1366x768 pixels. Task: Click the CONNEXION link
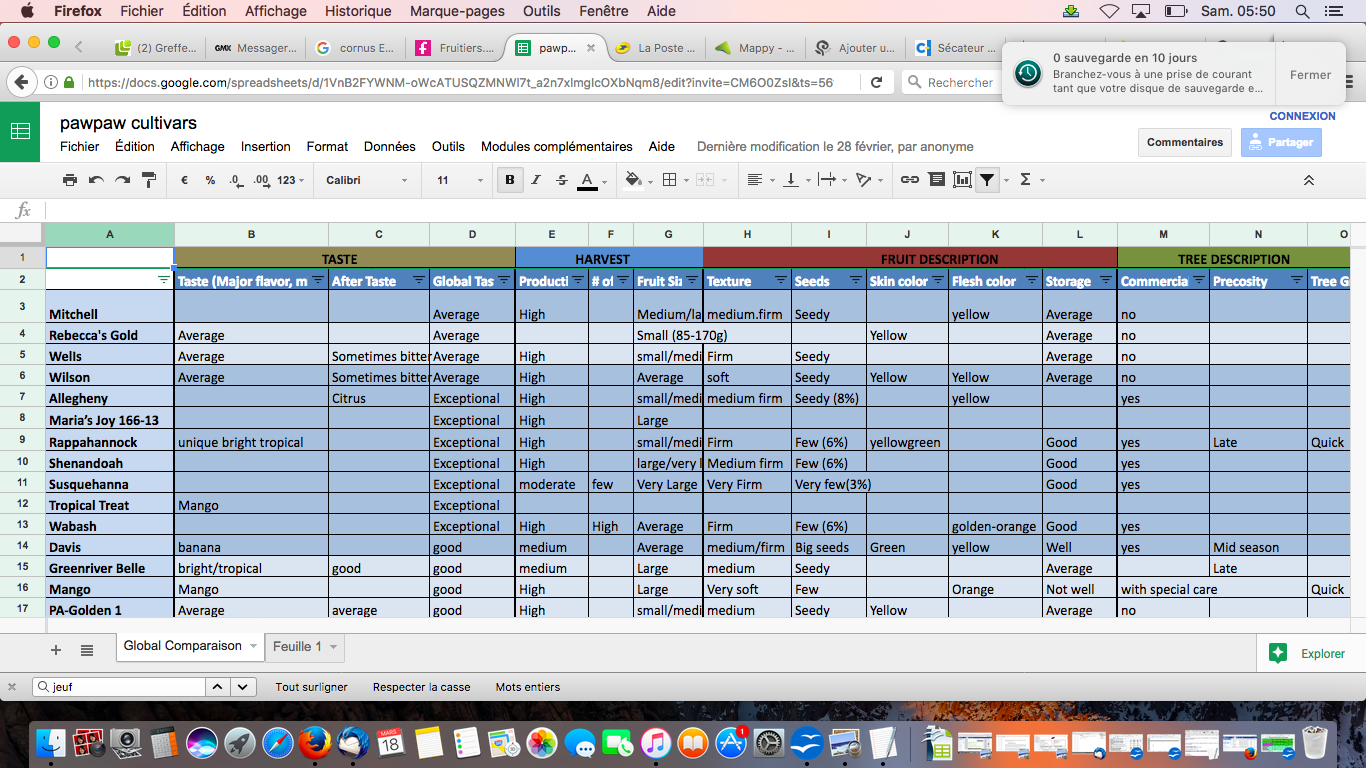[x=1302, y=116]
